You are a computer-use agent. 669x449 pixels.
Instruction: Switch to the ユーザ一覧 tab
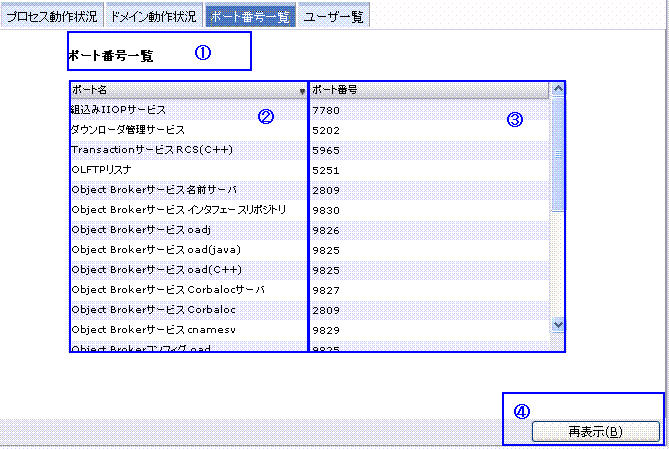334,16
